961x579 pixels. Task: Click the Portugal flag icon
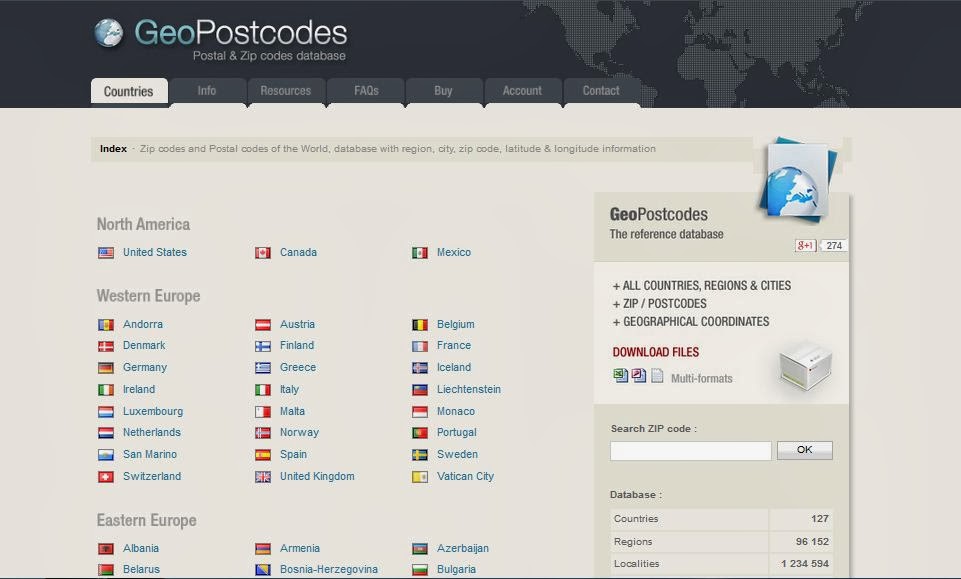point(420,433)
